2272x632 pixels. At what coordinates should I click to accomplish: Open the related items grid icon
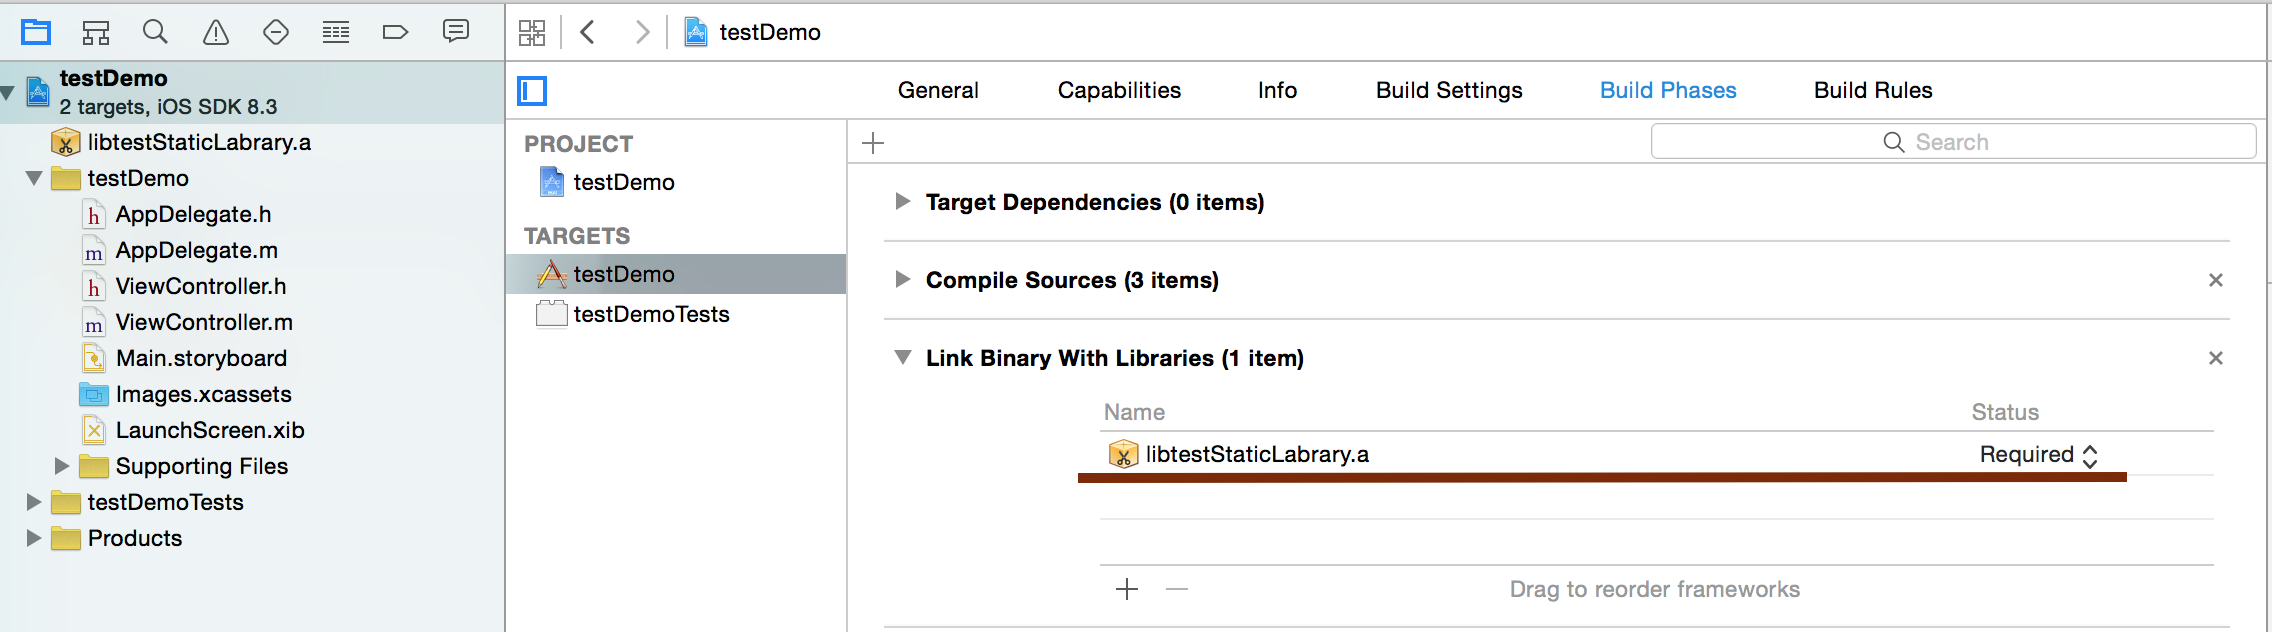tap(532, 33)
